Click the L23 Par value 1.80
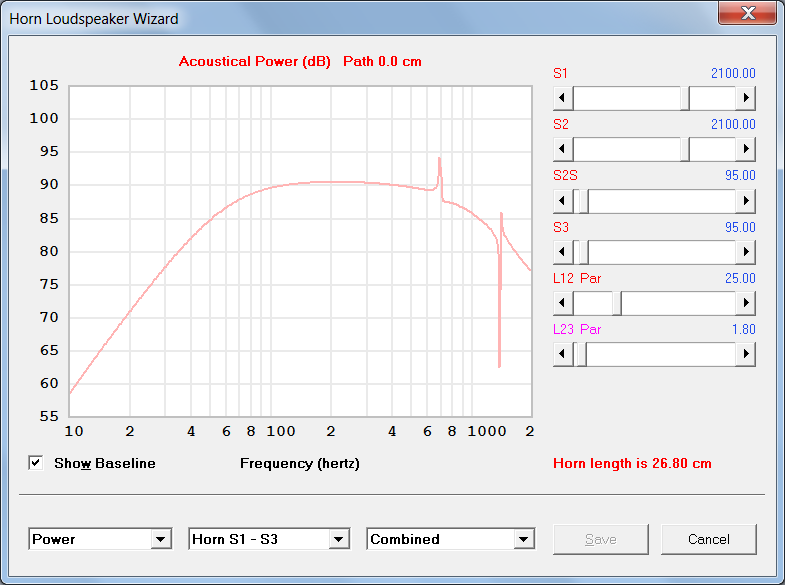 tap(743, 330)
